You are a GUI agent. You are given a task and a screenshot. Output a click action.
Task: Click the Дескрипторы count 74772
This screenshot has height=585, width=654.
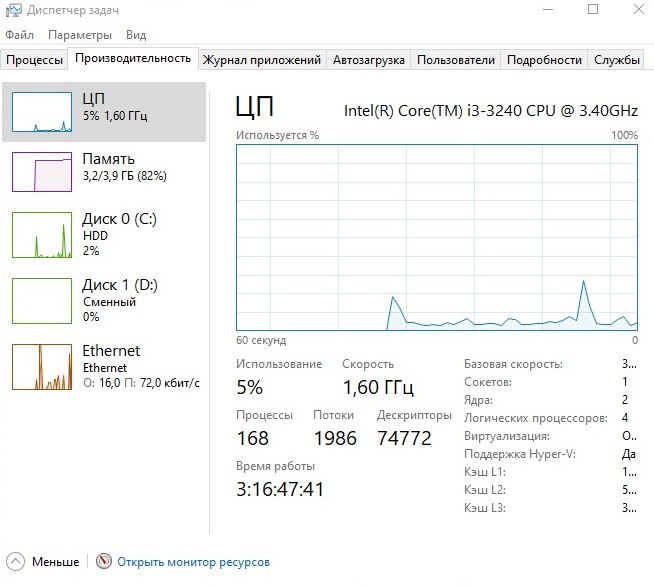[x=404, y=438]
